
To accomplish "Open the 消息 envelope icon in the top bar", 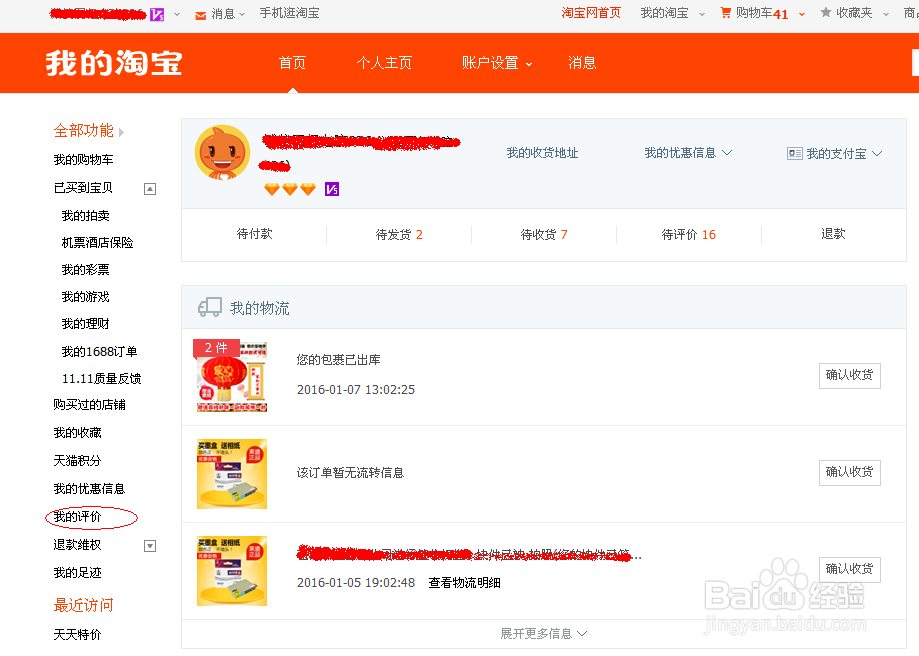I will click(x=200, y=15).
